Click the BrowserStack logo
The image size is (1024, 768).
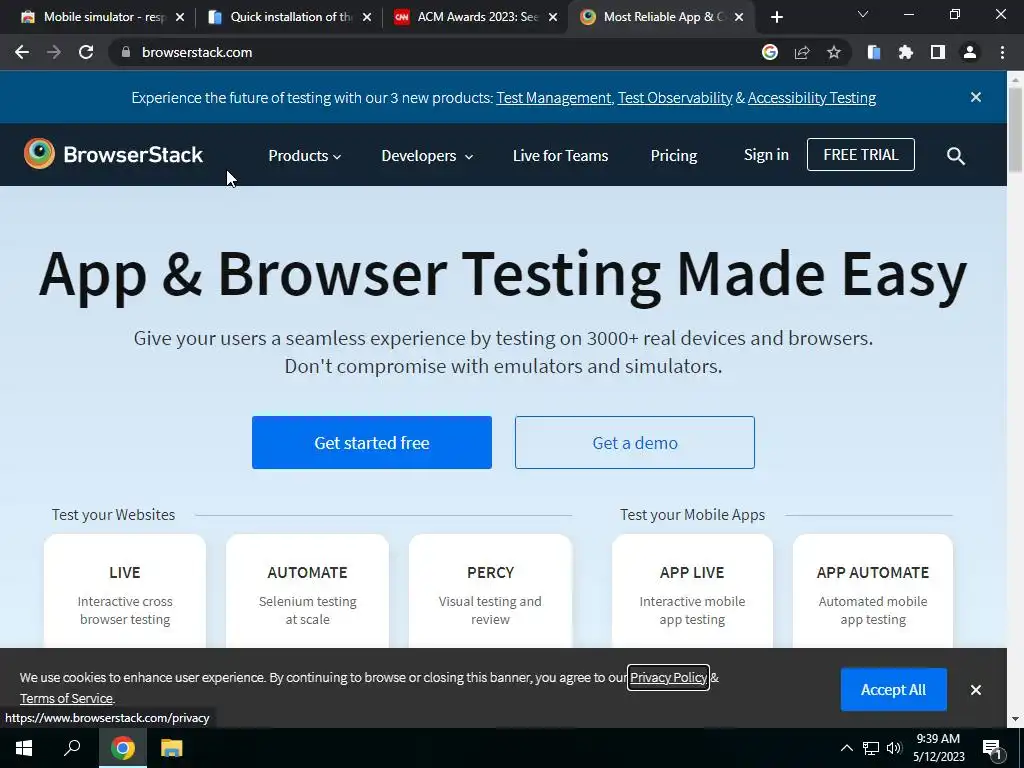[x=114, y=154]
